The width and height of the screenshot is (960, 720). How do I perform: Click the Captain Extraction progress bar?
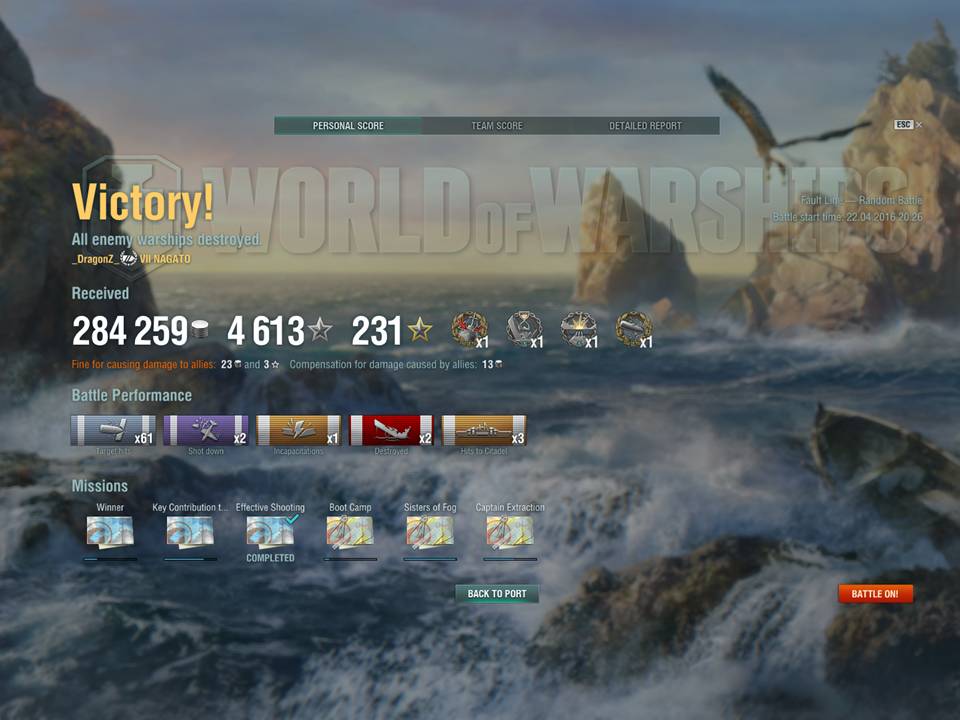[510, 559]
